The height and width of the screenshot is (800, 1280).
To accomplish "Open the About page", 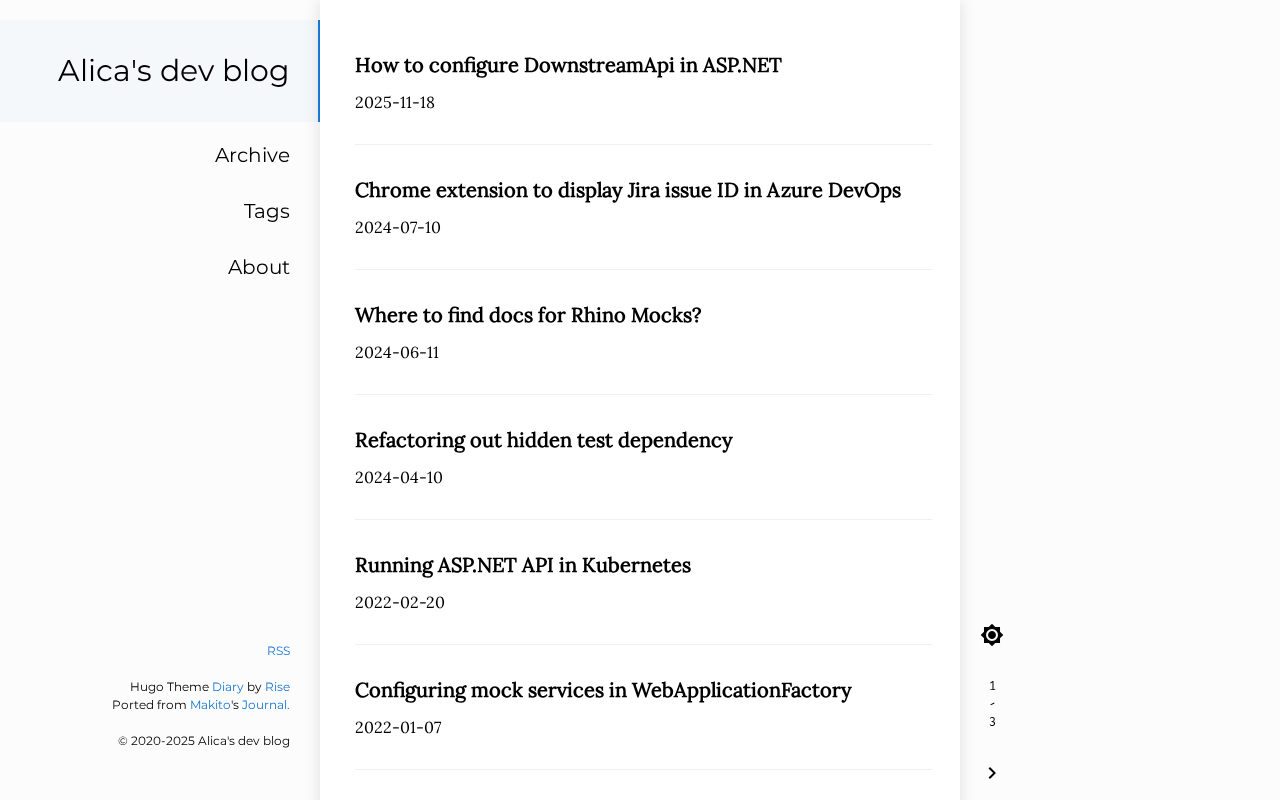I will point(259,267).
